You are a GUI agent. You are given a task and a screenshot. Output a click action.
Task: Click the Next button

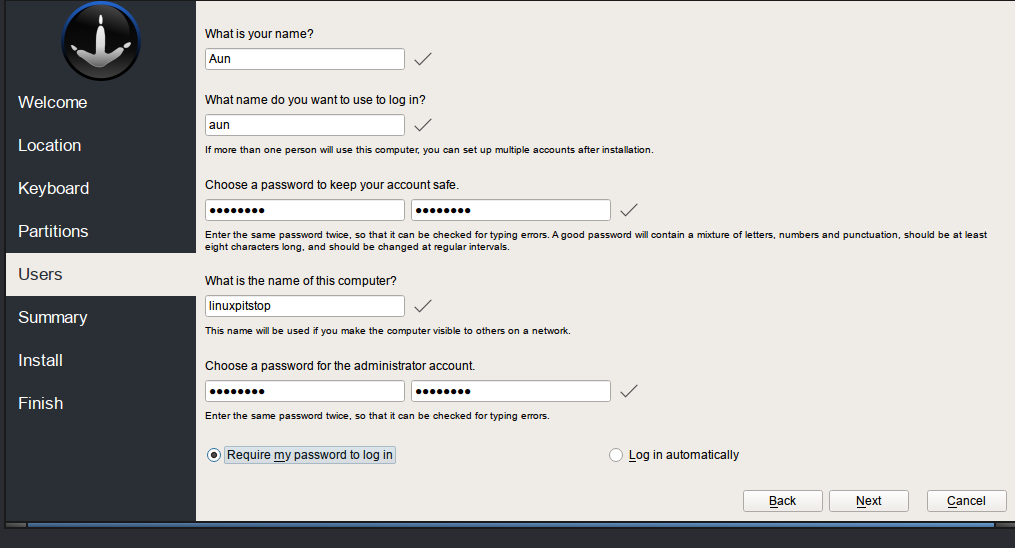(869, 501)
